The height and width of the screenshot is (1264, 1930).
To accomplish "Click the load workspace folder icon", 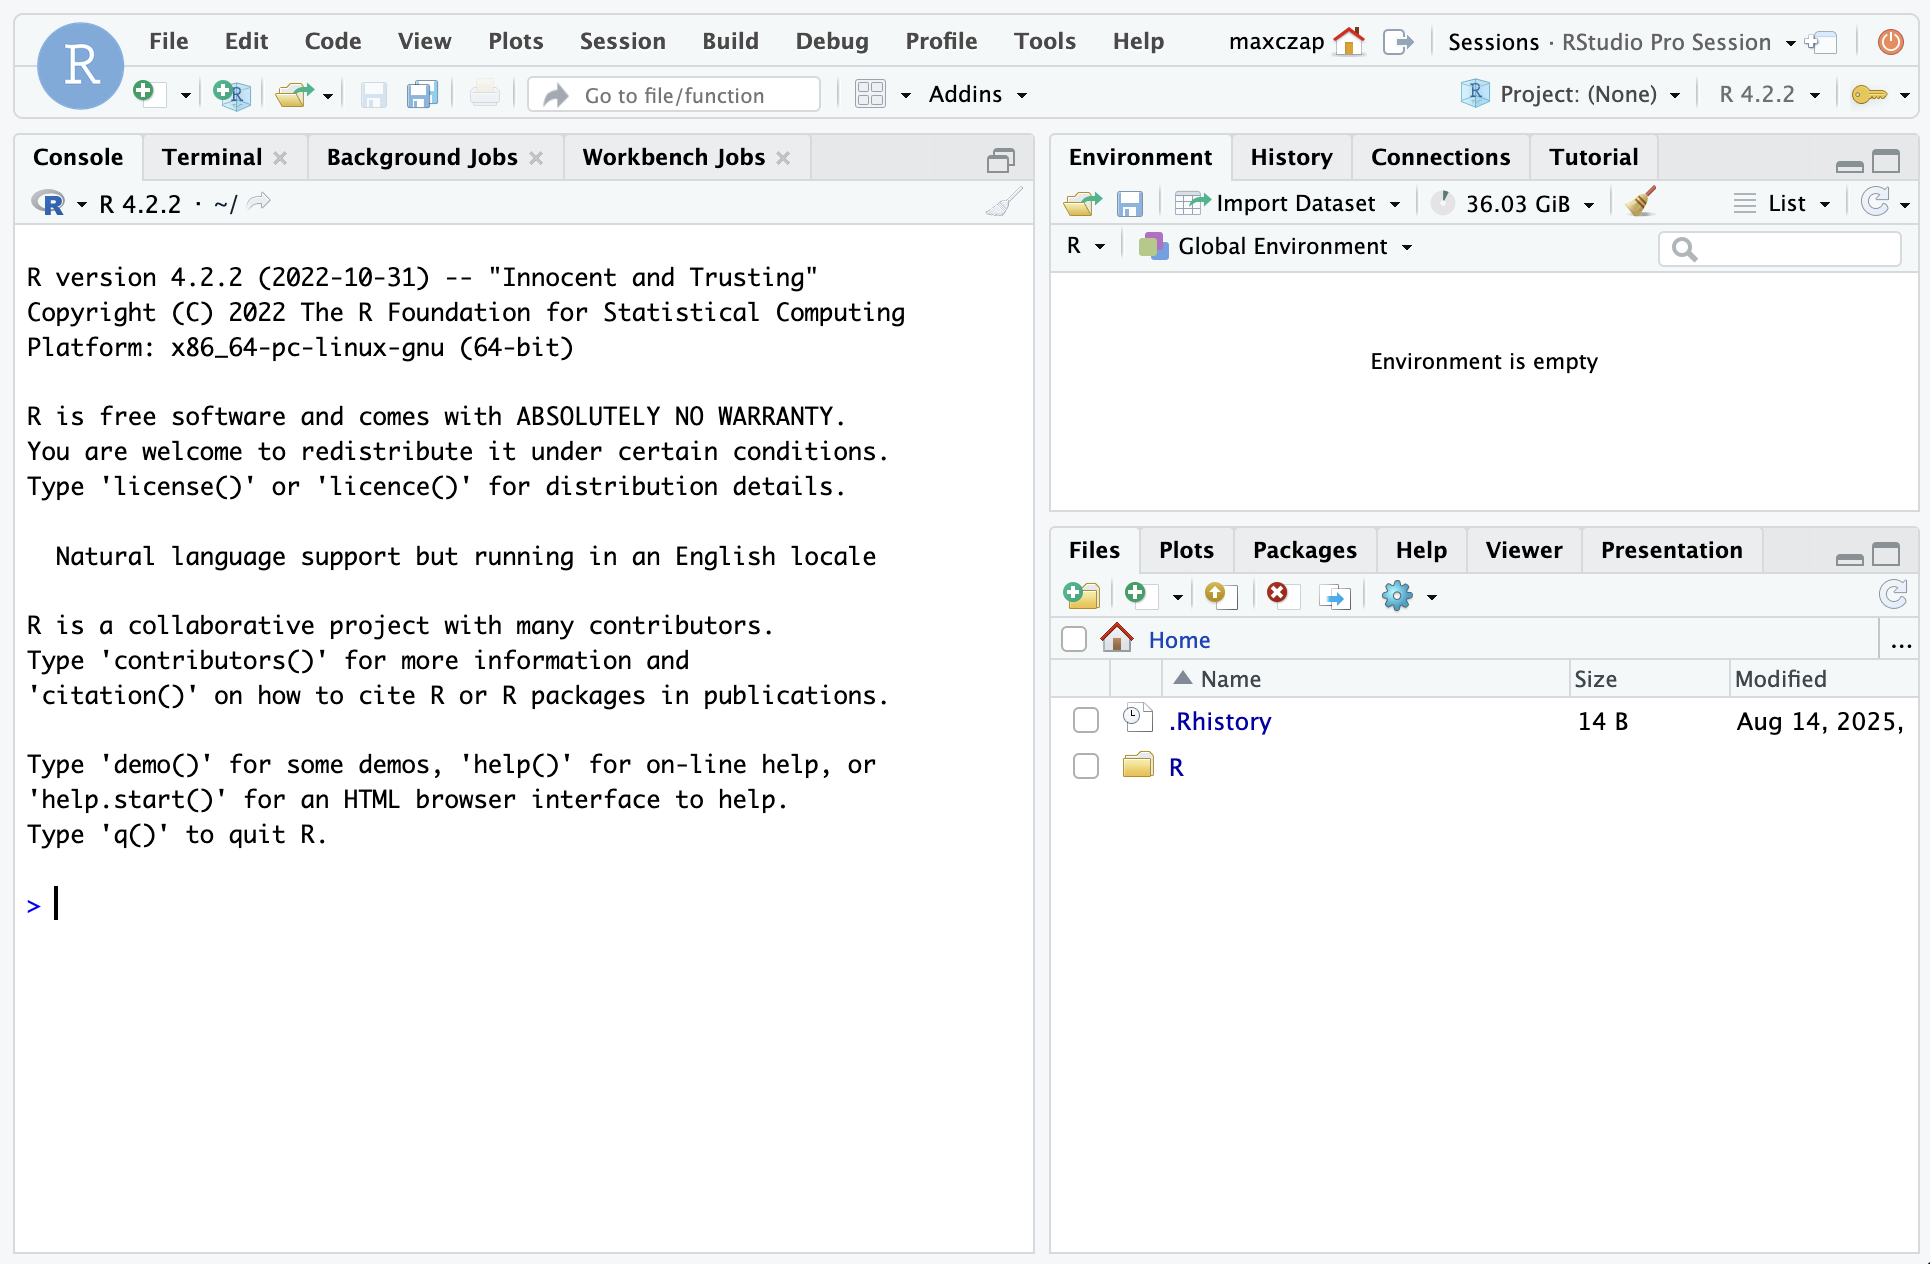I will [x=1081, y=204].
